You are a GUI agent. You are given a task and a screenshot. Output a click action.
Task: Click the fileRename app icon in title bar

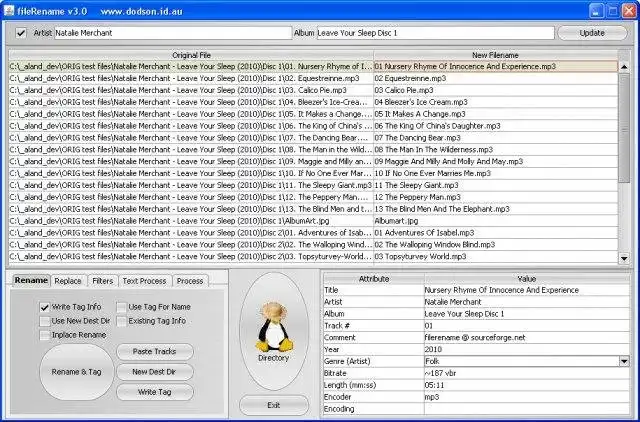9,11
